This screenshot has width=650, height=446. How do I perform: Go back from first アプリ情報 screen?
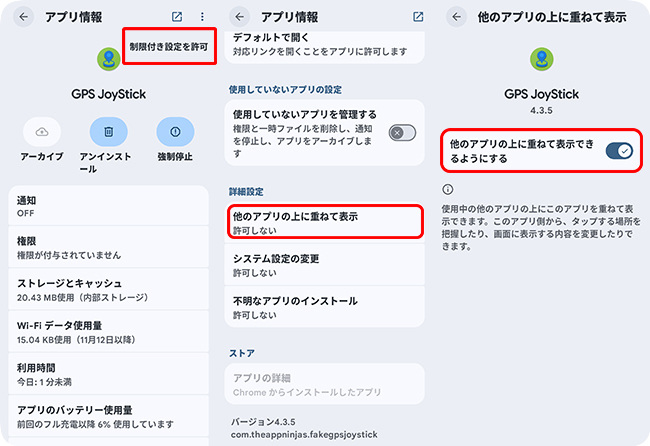[x=24, y=17]
